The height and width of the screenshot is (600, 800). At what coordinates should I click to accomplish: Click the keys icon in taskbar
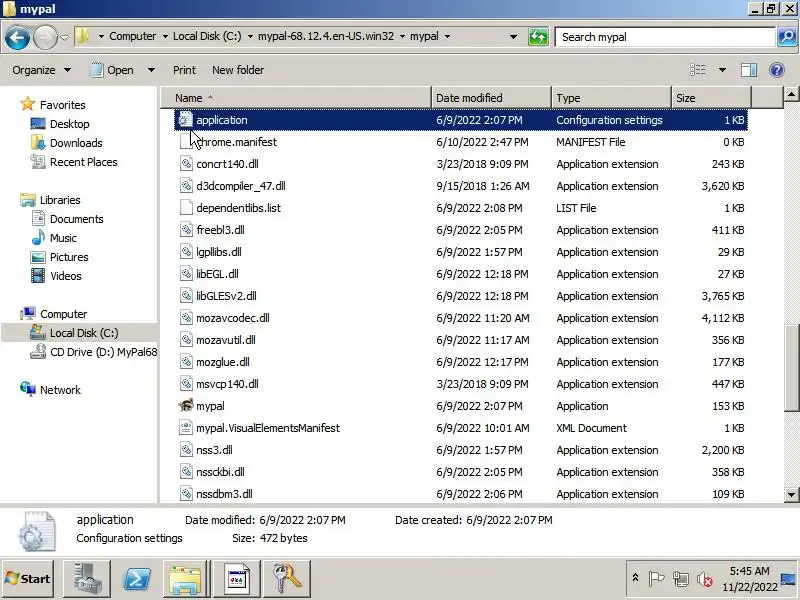click(x=287, y=579)
